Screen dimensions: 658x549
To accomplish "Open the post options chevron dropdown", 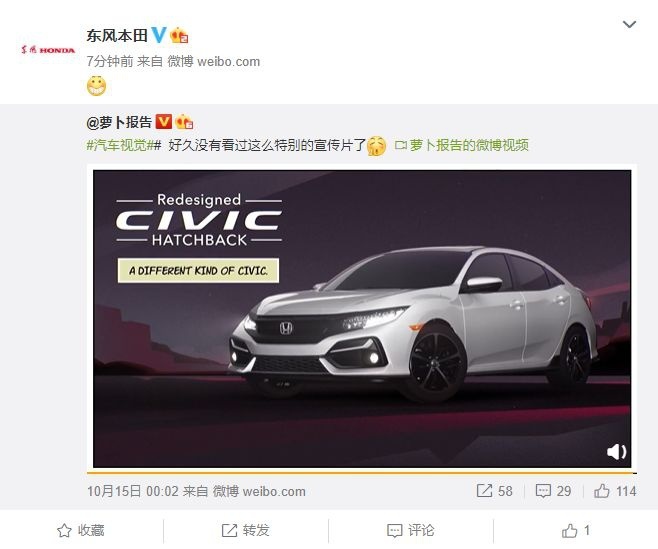I will pyautogui.click(x=629, y=24).
